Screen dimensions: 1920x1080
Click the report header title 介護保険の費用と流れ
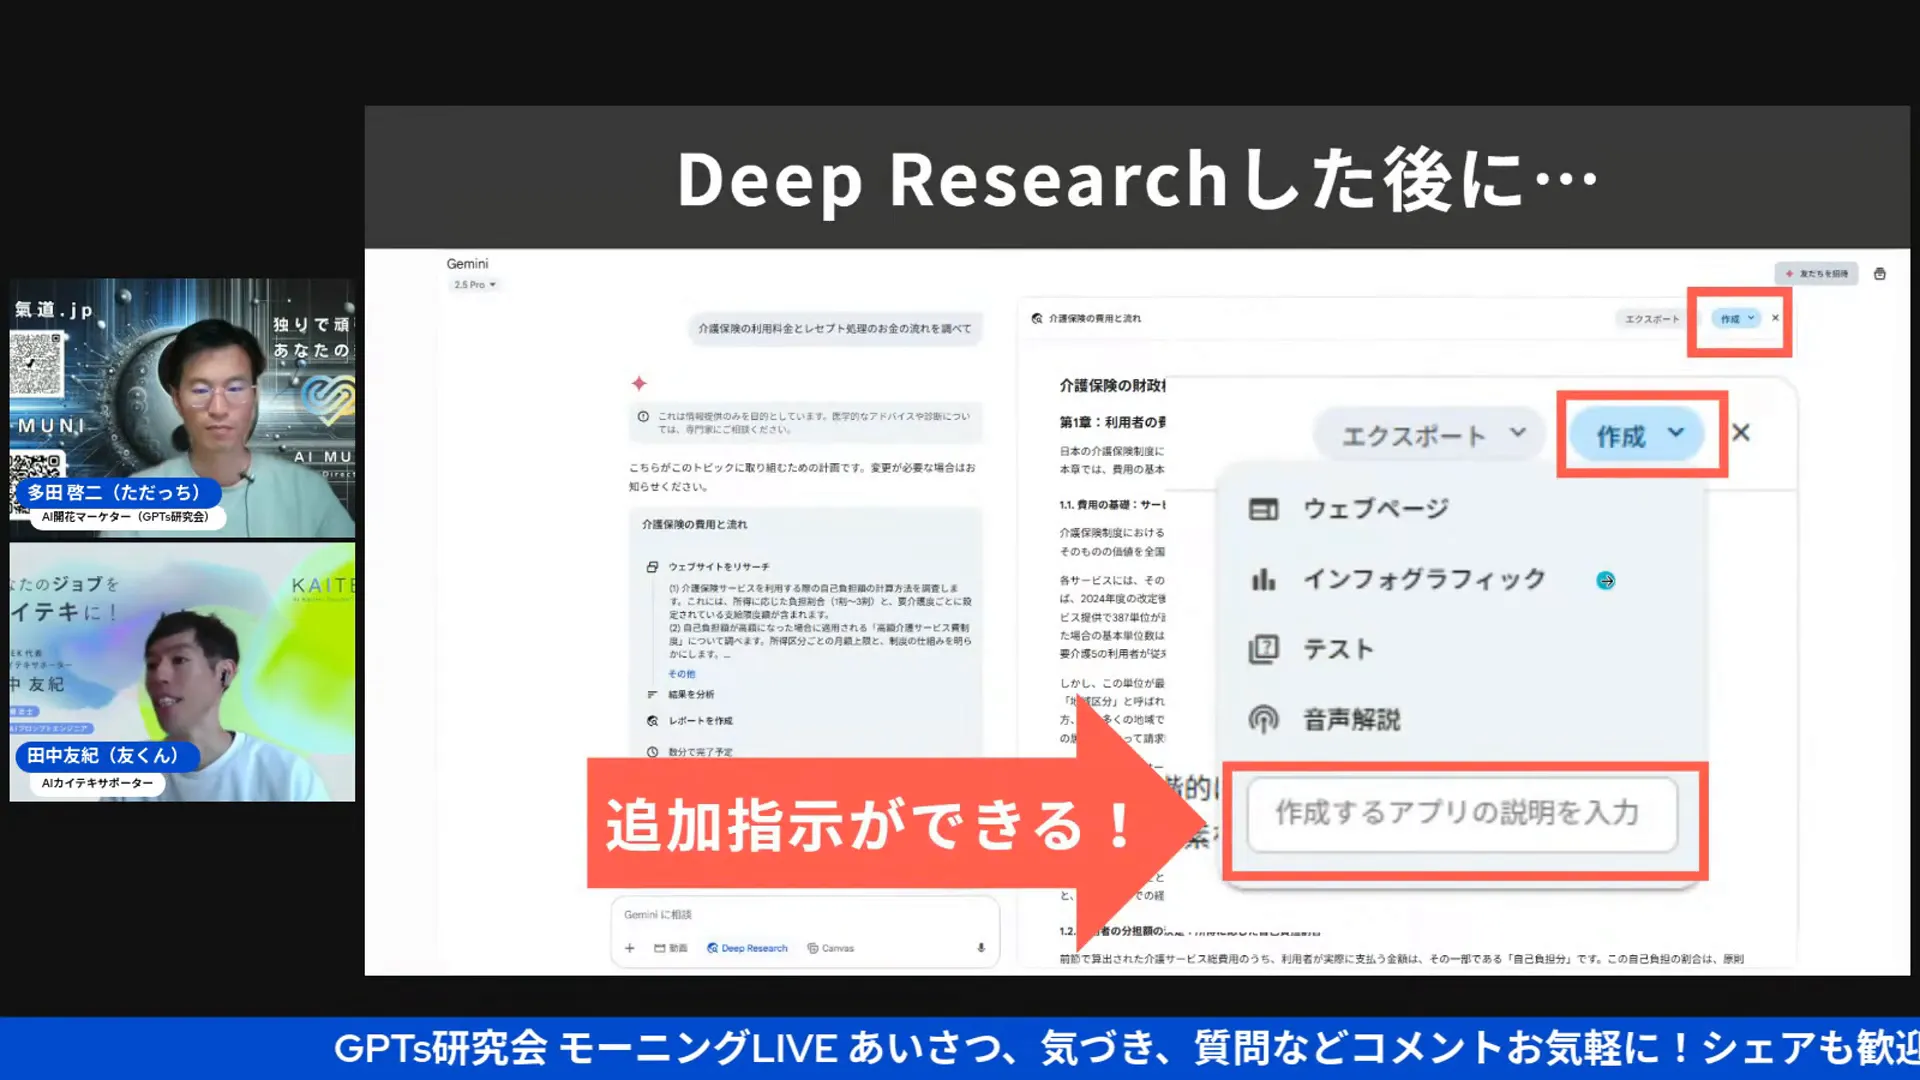[x=1094, y=318]
